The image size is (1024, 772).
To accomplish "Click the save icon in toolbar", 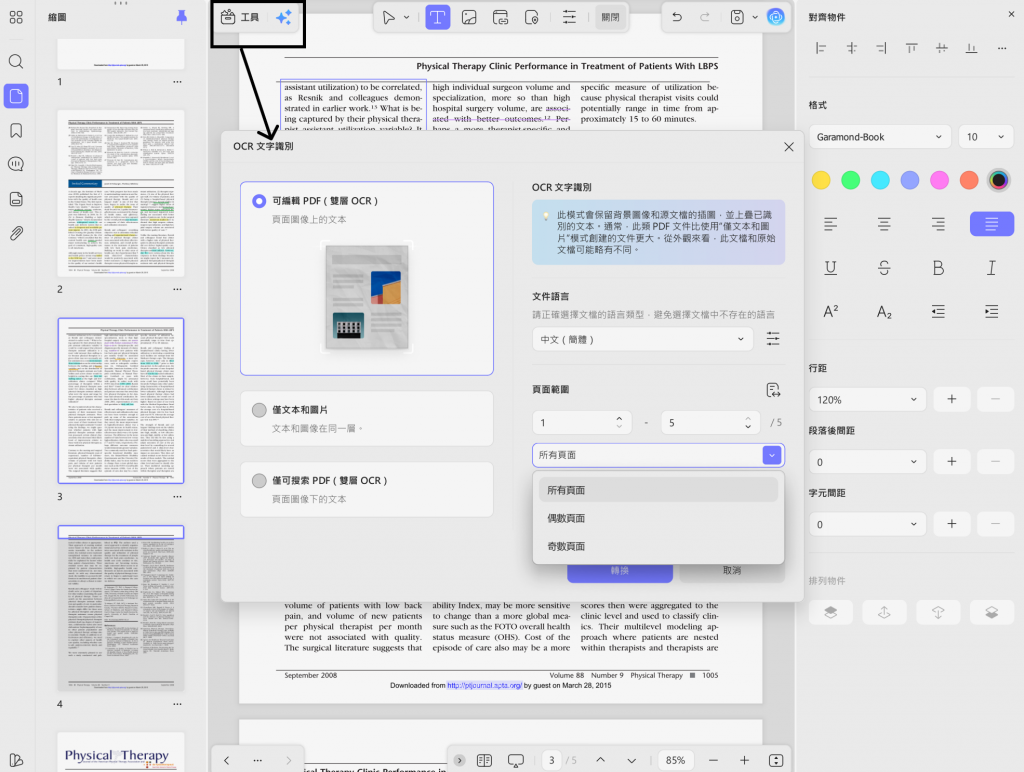I will pos(737,17).
